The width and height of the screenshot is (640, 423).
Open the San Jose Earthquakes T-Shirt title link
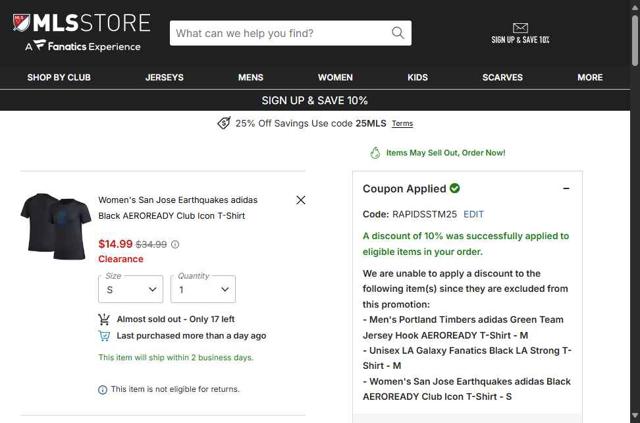tap(178, 208)
